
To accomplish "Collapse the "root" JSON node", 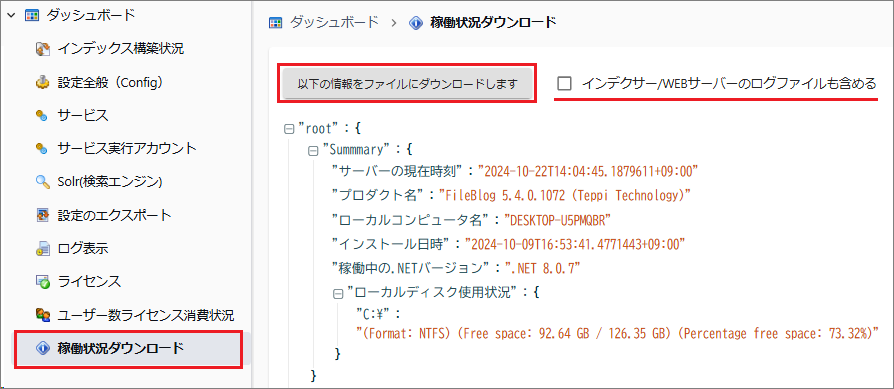I will point(288,129).
